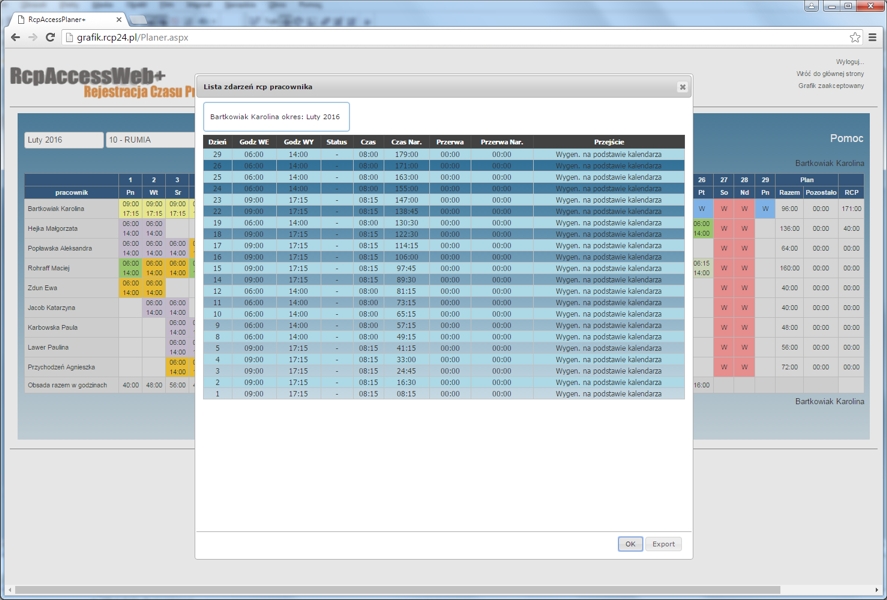Click the Czas Nar. column header
The image size is (887, 600).
pyautogui.click(x=406, y=142)
